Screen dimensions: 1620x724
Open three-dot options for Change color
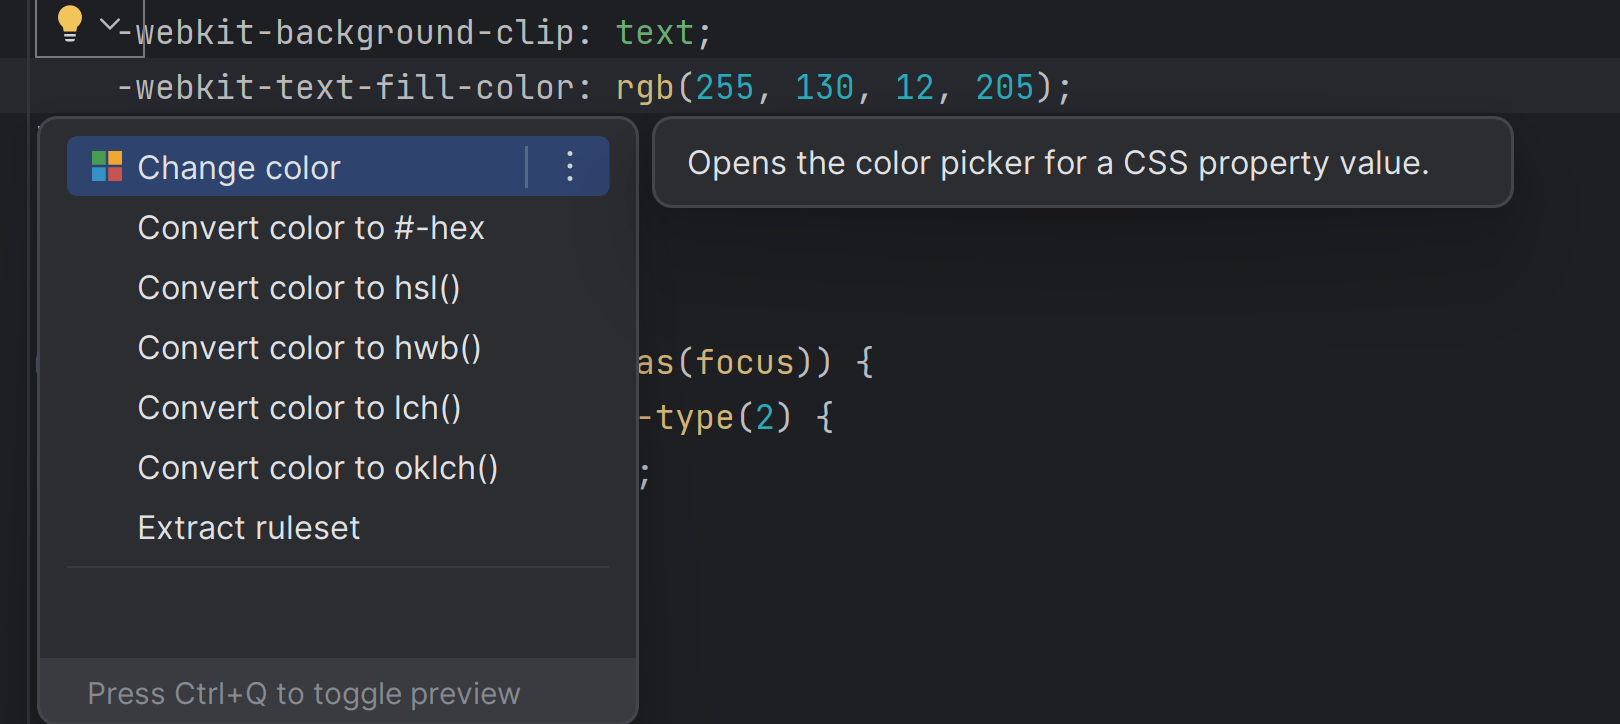click(x=569, y=166)
